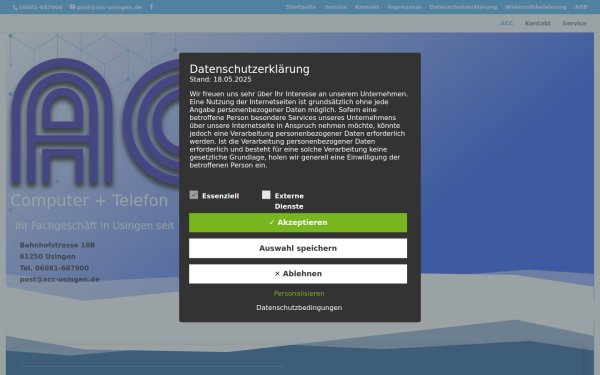The height and width of the screenshot is (375, 600).
Task: Open Widerrufsbelehrung in the top menu
Action: (x=536, y=7)
